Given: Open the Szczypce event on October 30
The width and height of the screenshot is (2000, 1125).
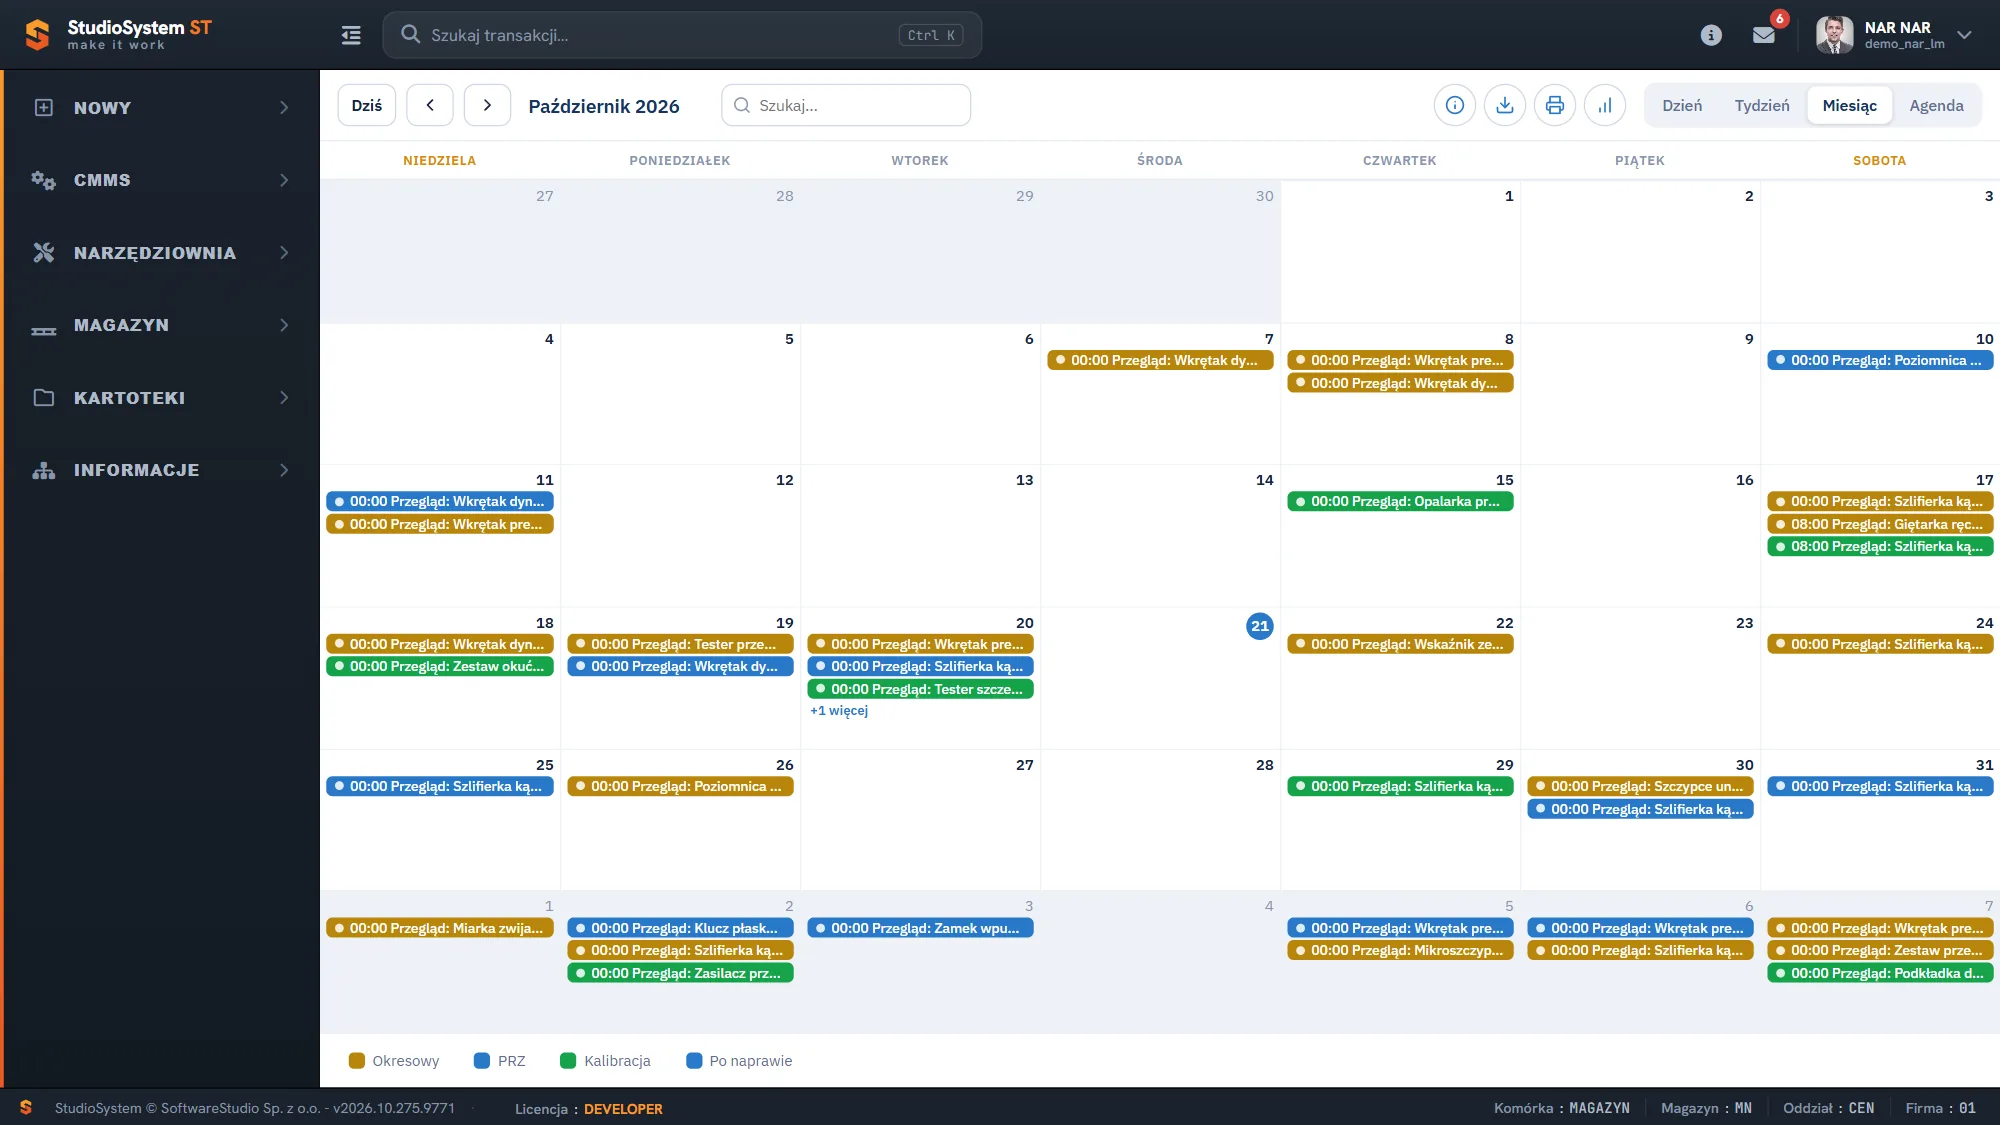Looking at the screenshot, I should [1640, 787].
